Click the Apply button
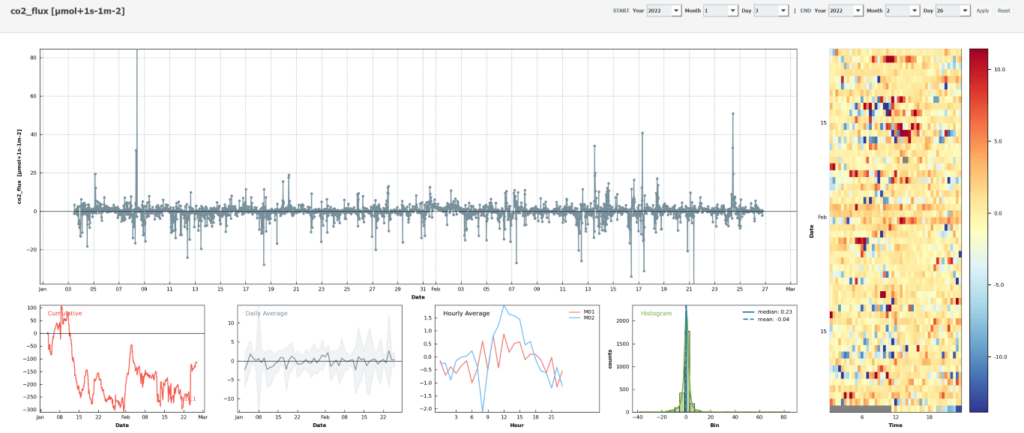 (x=982, y=11)
